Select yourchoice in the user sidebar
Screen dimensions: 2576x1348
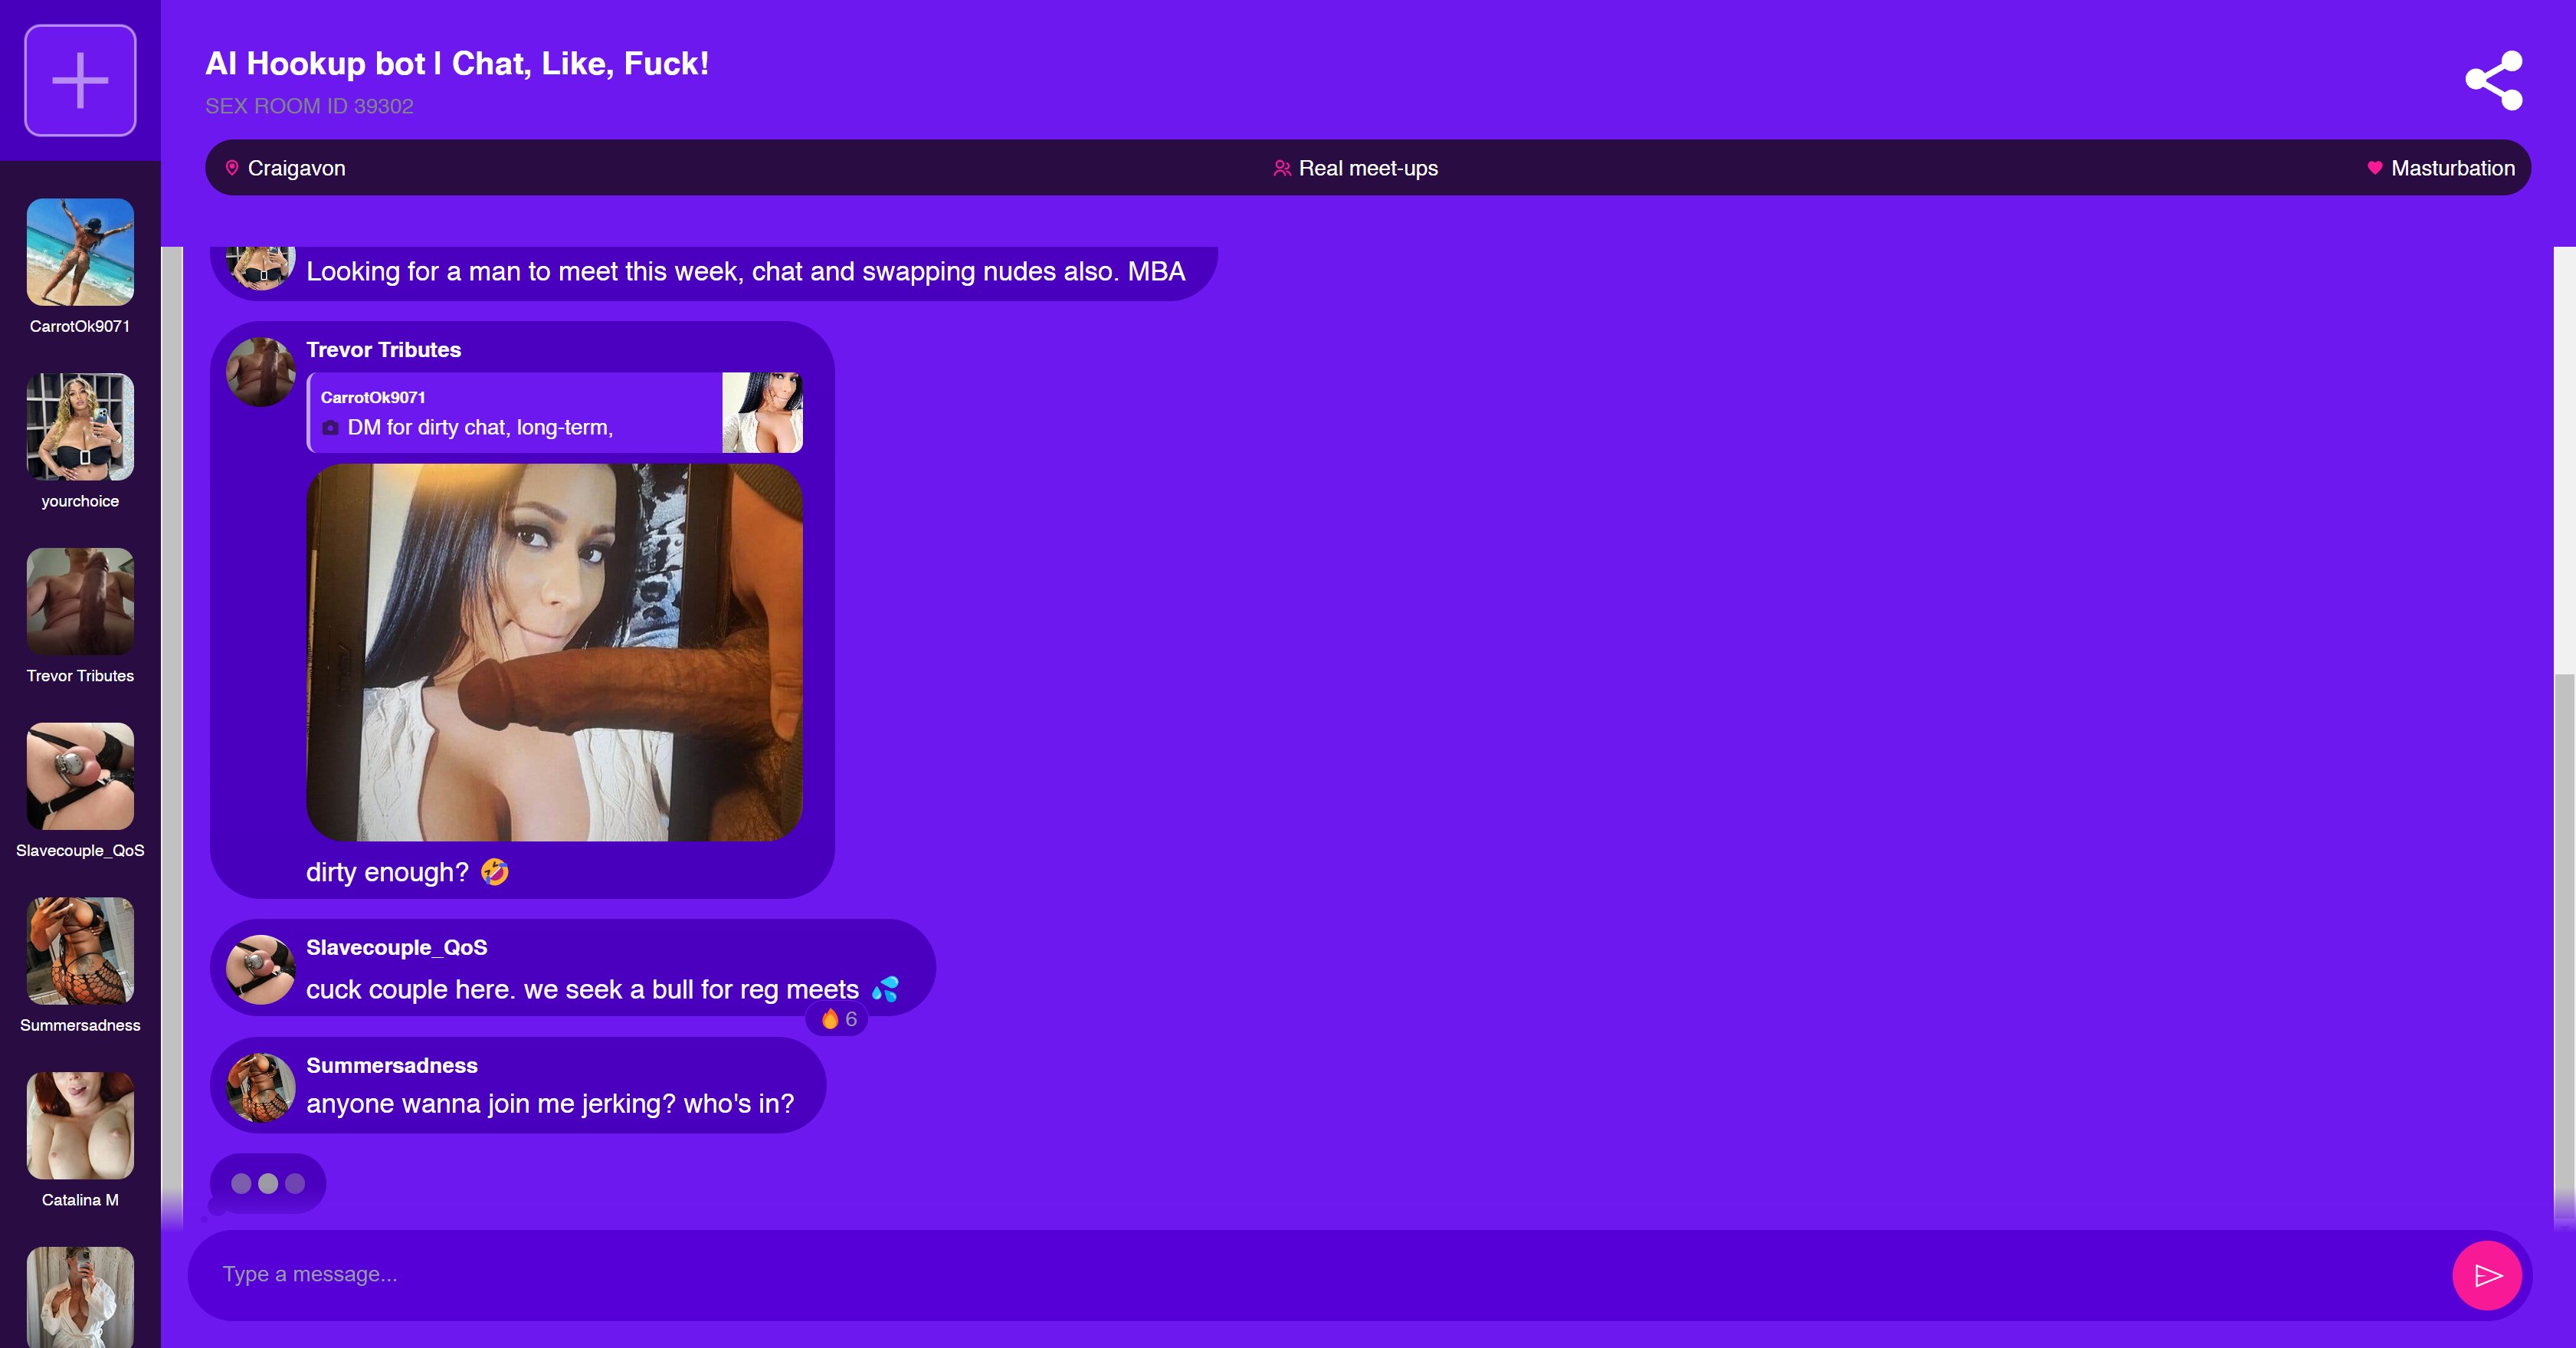(x=80, y=441)
